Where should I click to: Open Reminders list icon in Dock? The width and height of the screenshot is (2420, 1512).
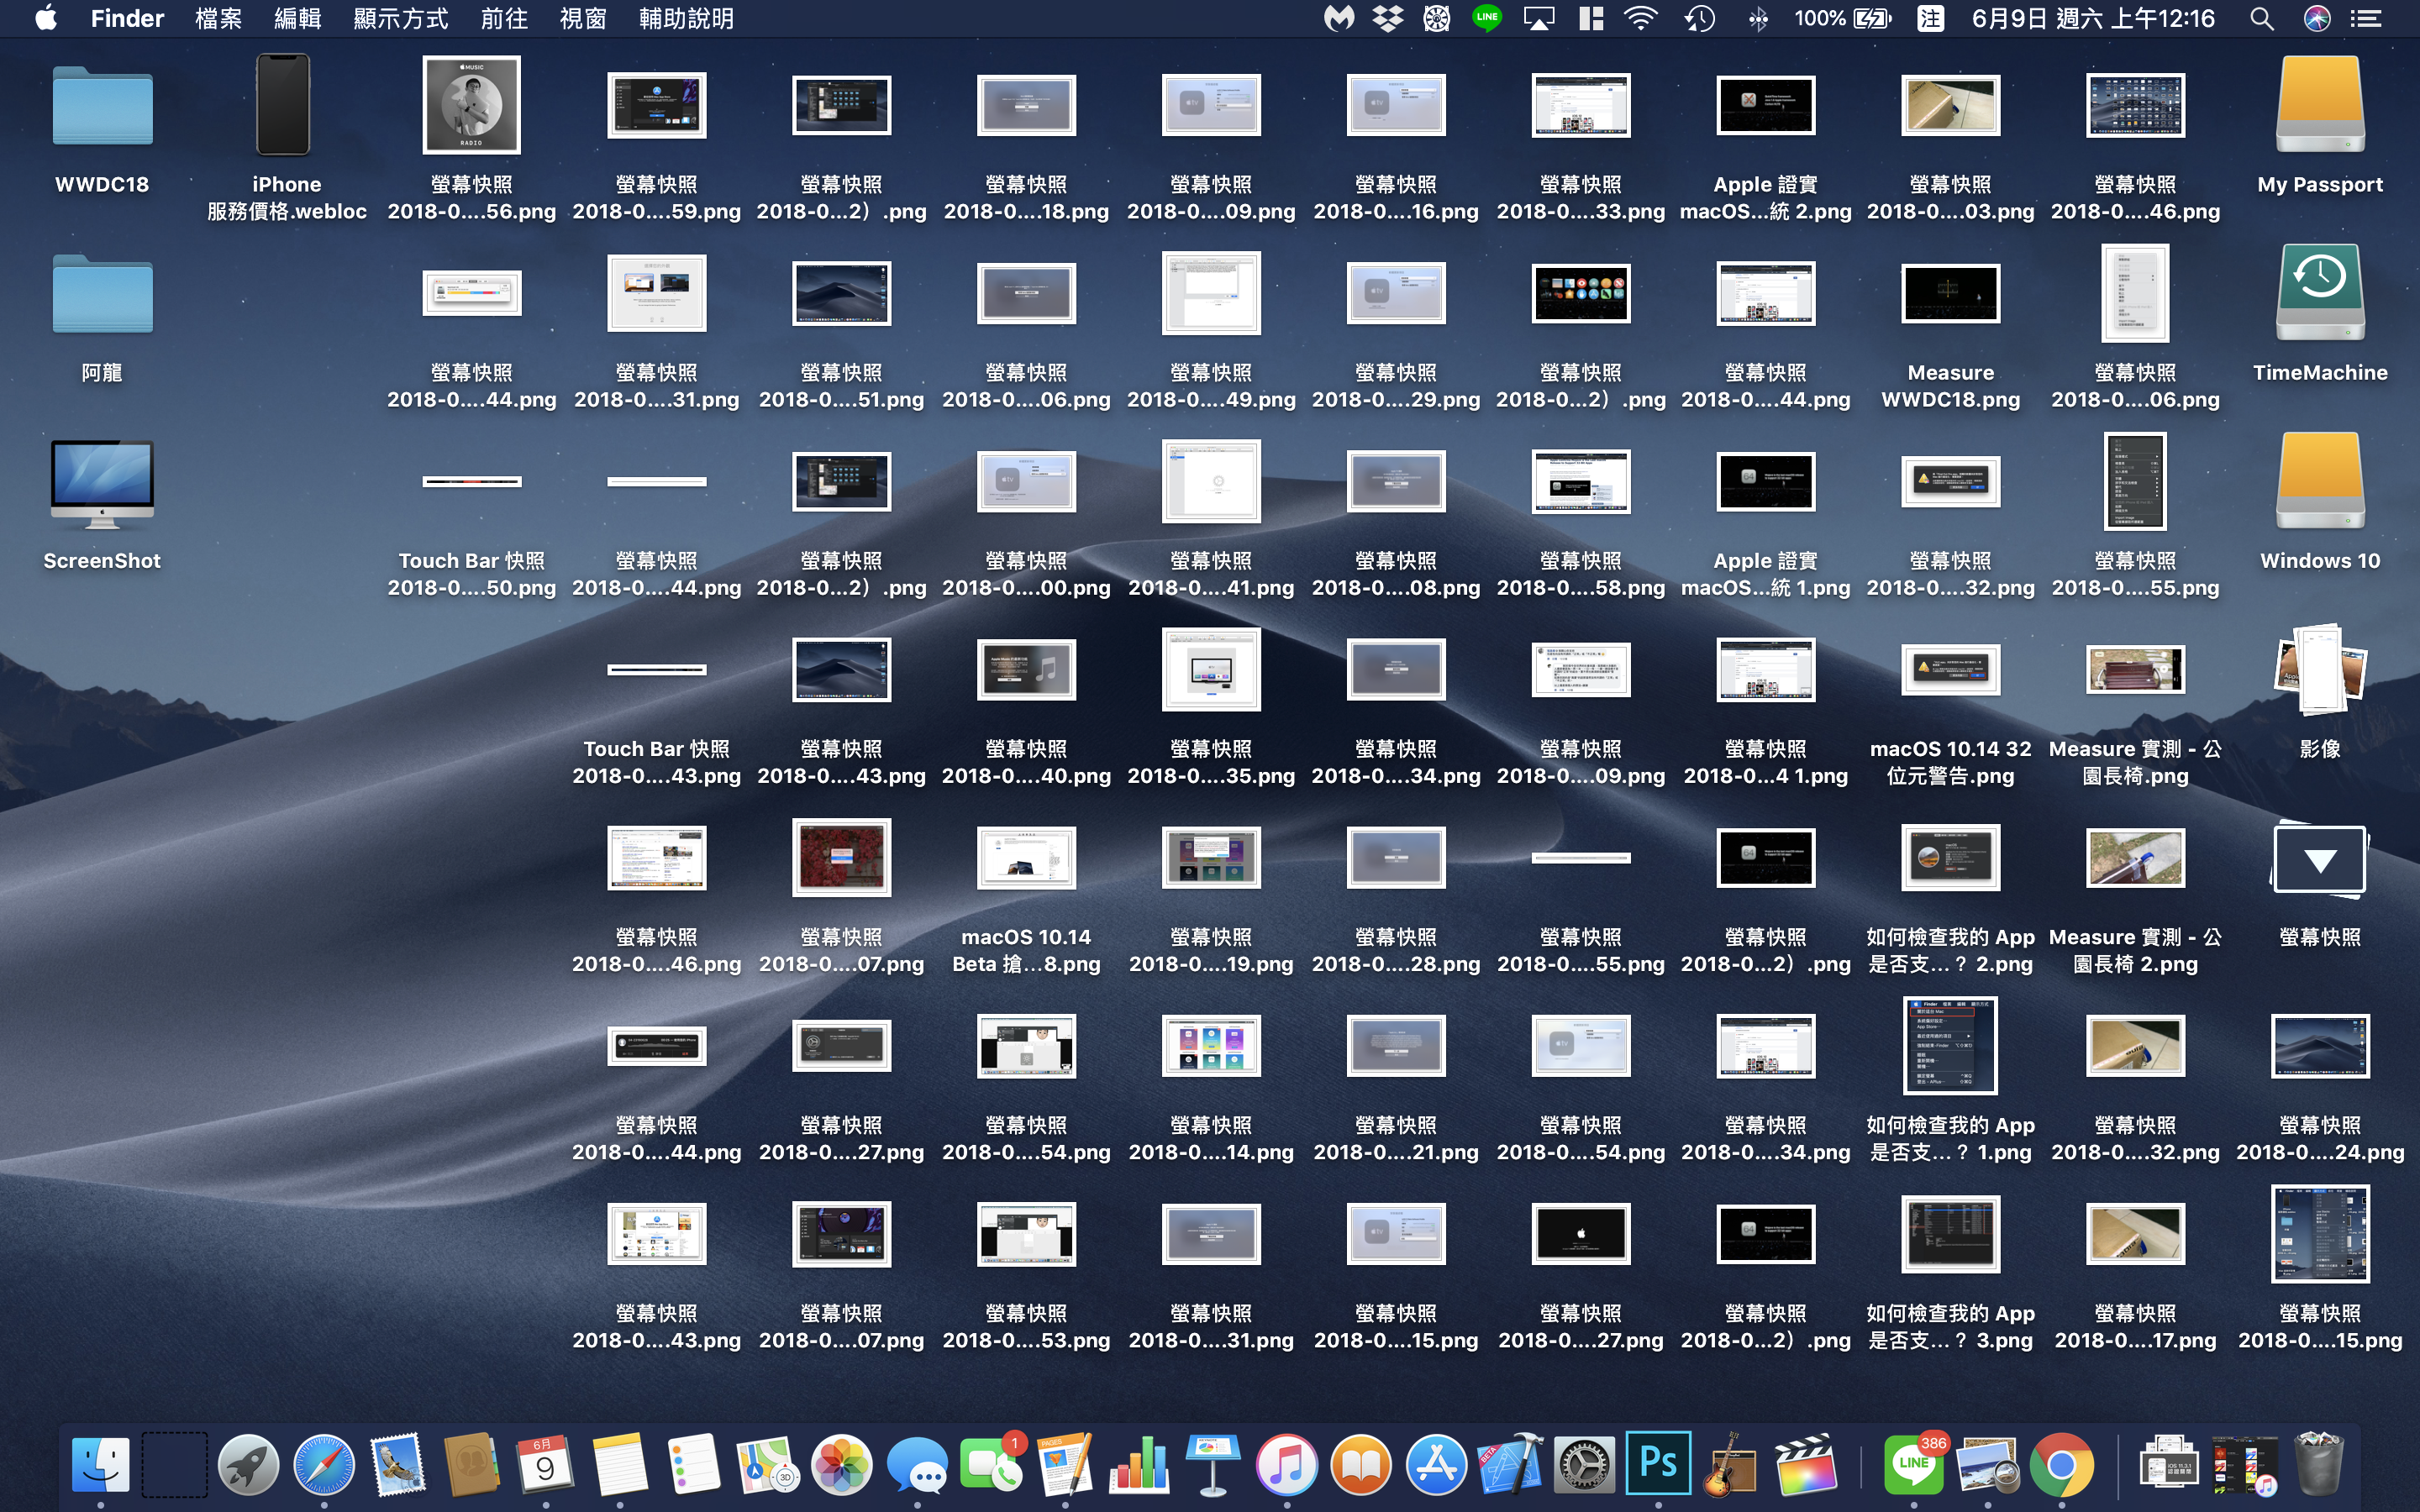pyautogui.click(x=693, y=1464)
